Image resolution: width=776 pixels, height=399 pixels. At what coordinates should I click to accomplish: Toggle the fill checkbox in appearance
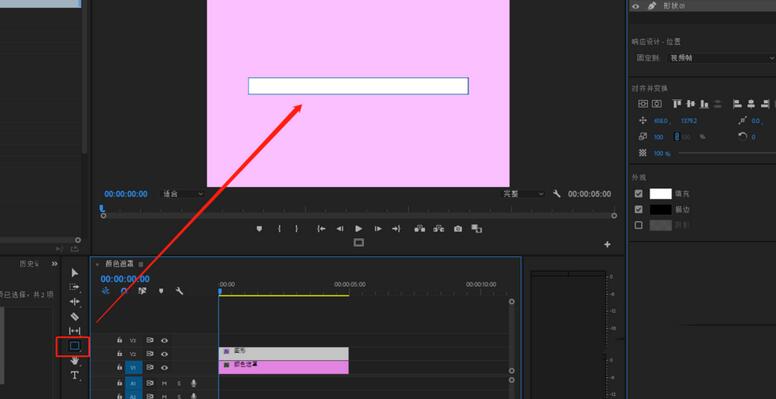(638, 194)
